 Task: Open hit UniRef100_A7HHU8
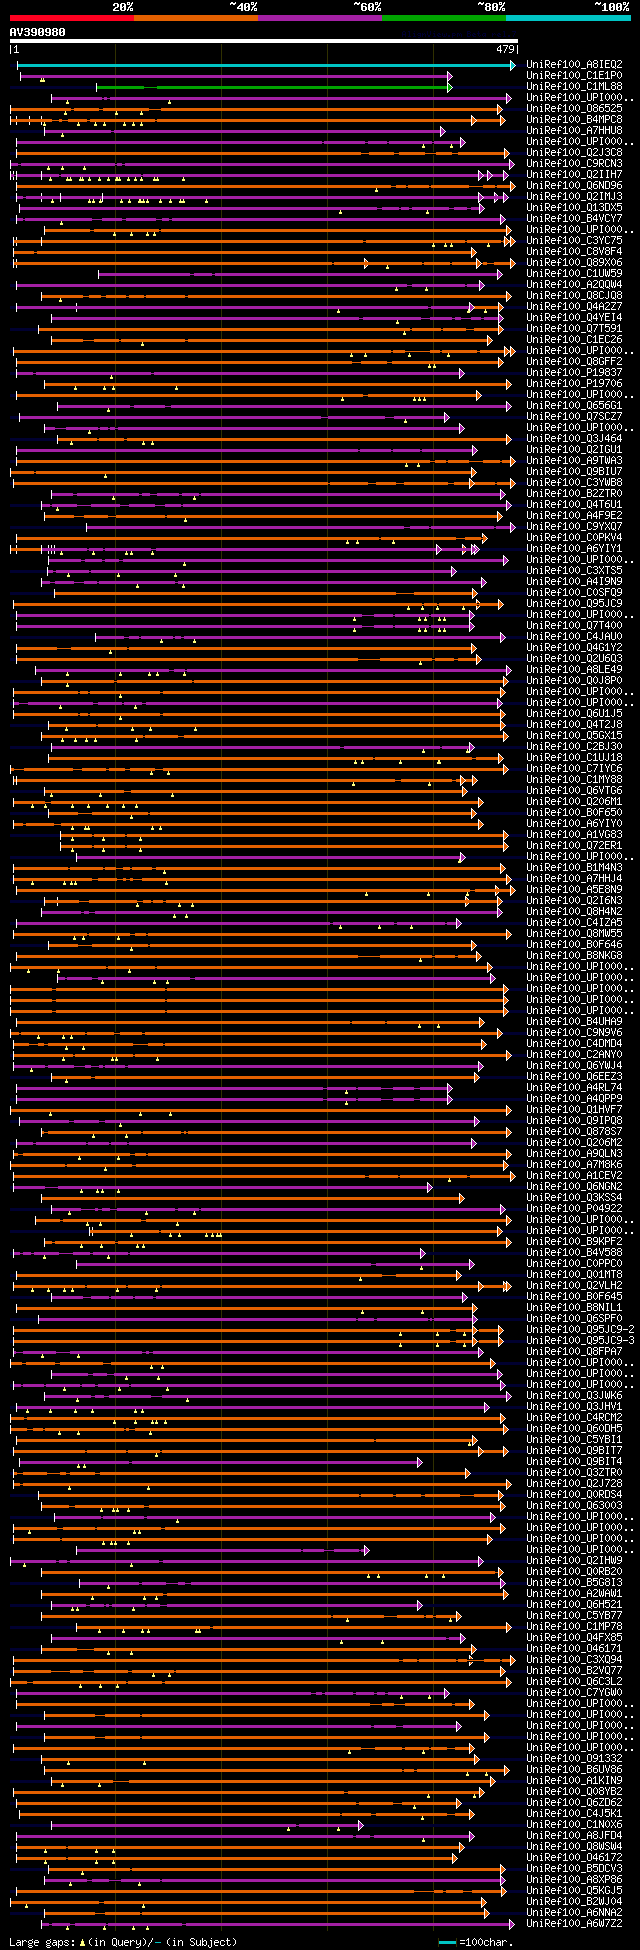574,130
